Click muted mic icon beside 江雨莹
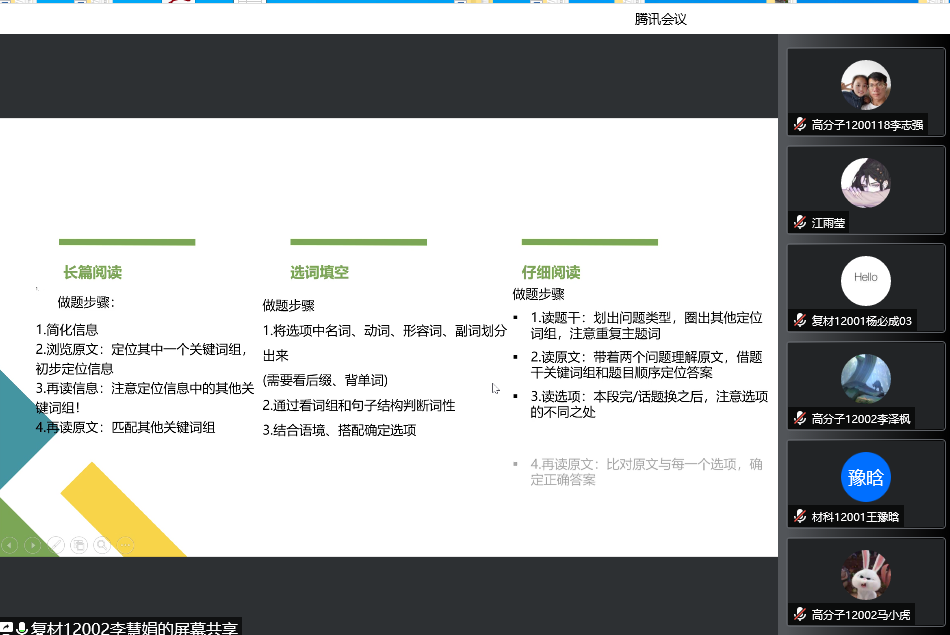The image size is (950, 635). pos(800,222)
